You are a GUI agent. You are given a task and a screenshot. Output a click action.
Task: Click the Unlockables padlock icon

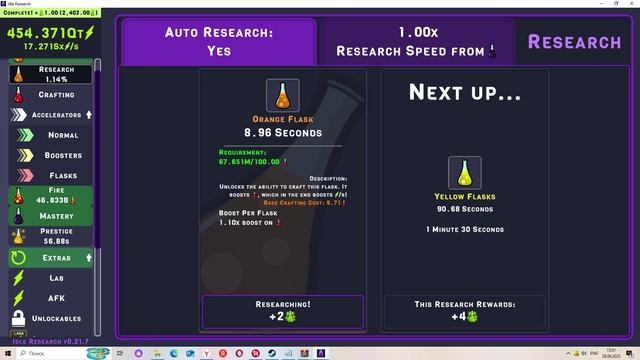tap(18, 318)
